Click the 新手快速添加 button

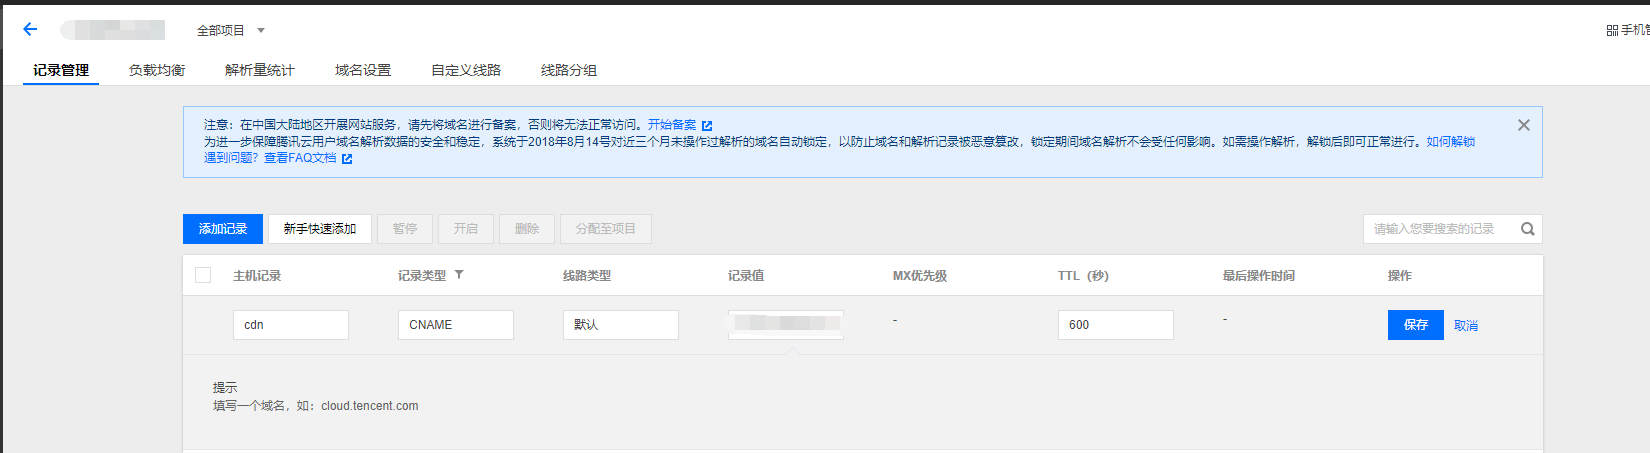320,229
